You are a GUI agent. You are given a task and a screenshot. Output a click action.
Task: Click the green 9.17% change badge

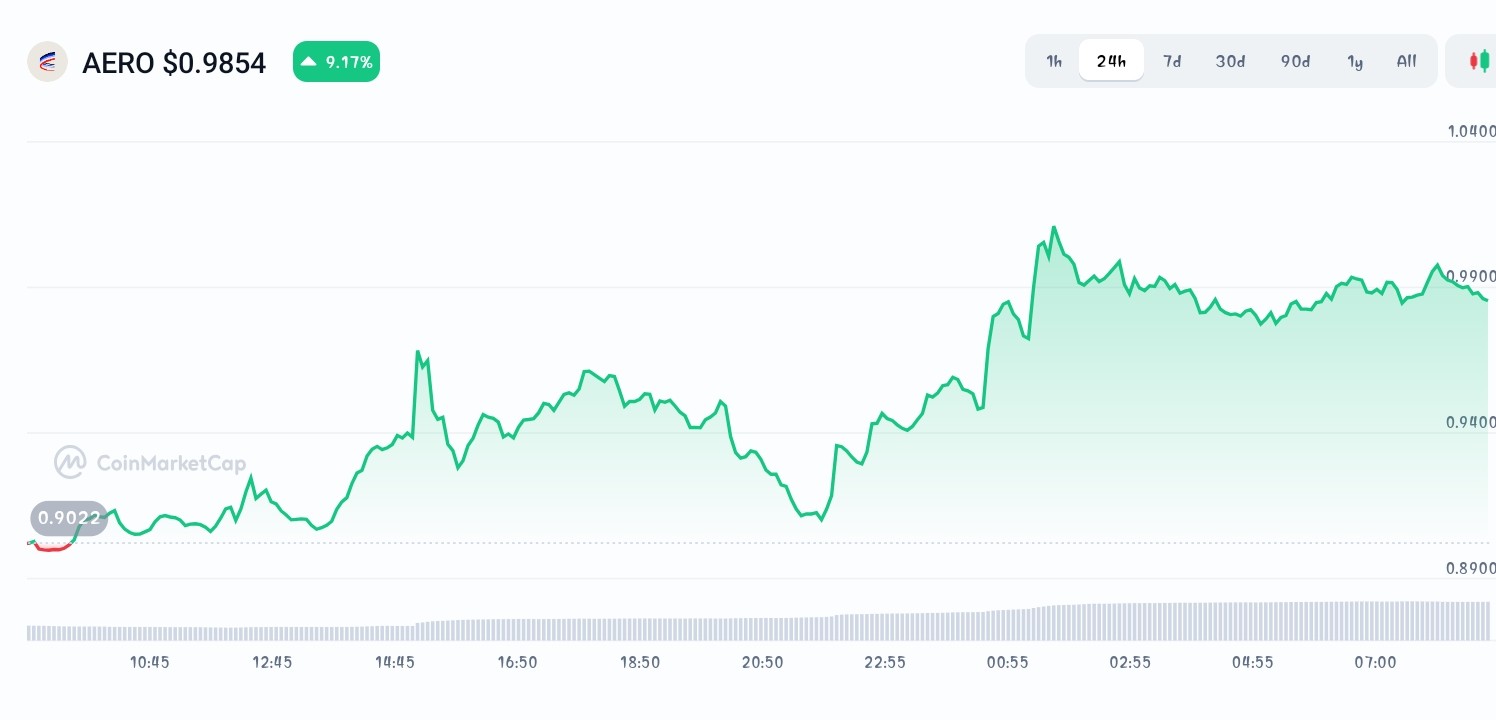(x=336, y=62)
